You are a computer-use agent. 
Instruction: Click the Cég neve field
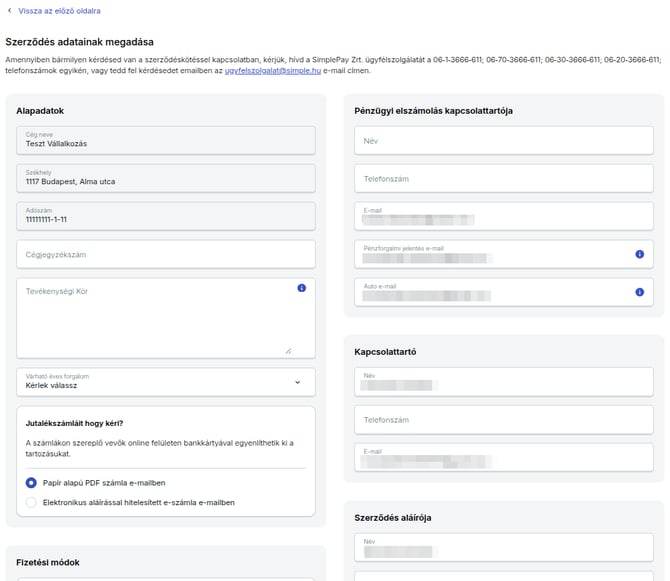[x=165, y=140]
